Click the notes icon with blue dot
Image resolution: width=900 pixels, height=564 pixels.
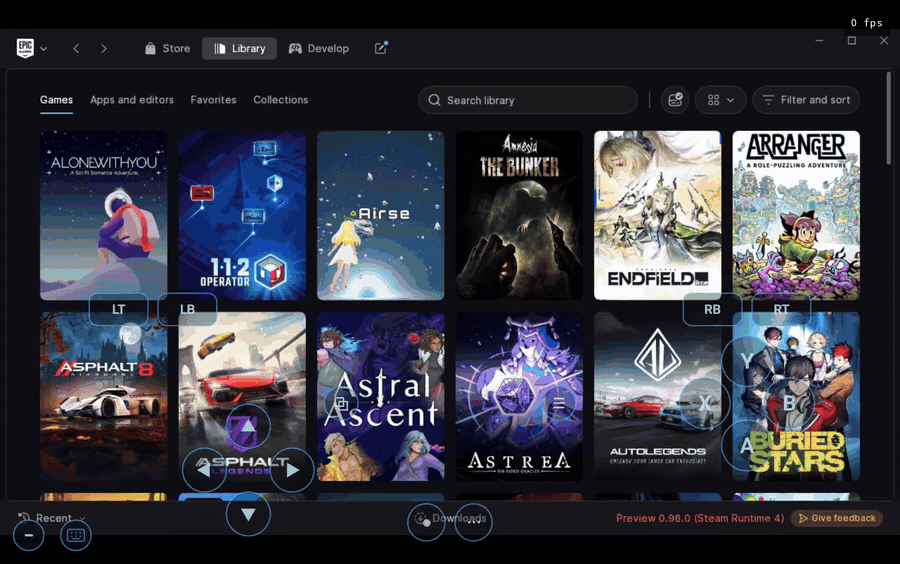381,48
